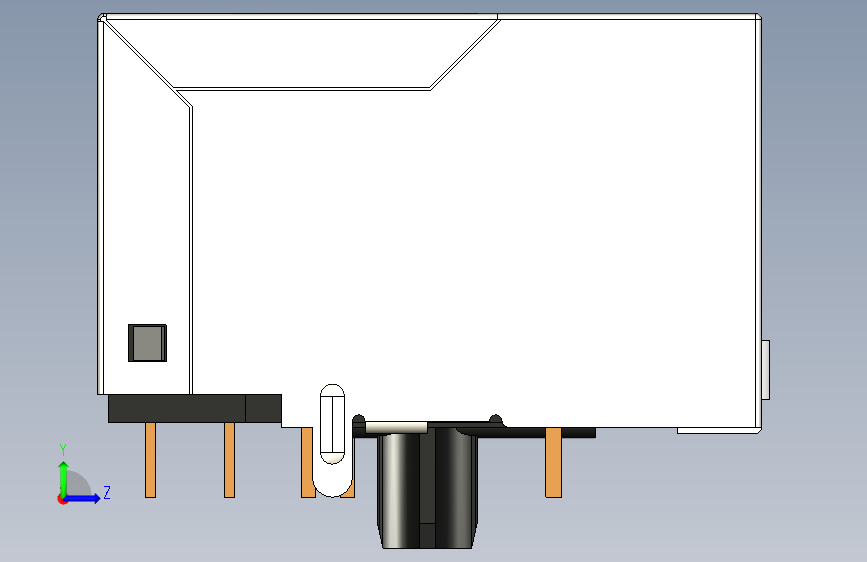Click the blue Z axis arrow of triad

tap(82, 498)
